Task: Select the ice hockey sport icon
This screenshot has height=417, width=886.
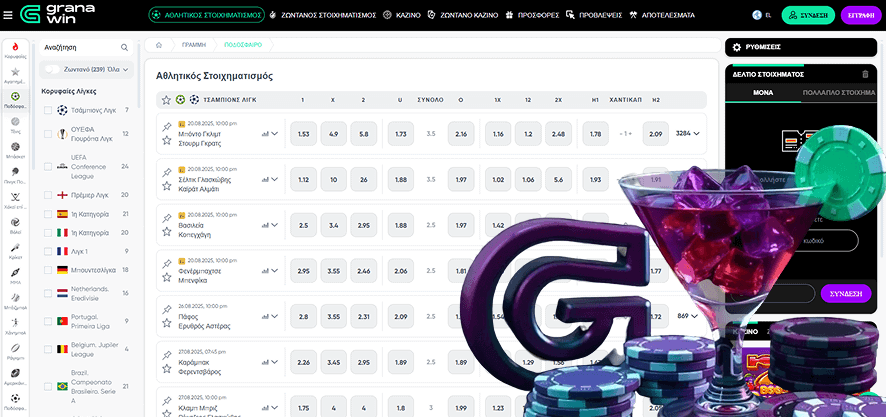Action: 15,197
